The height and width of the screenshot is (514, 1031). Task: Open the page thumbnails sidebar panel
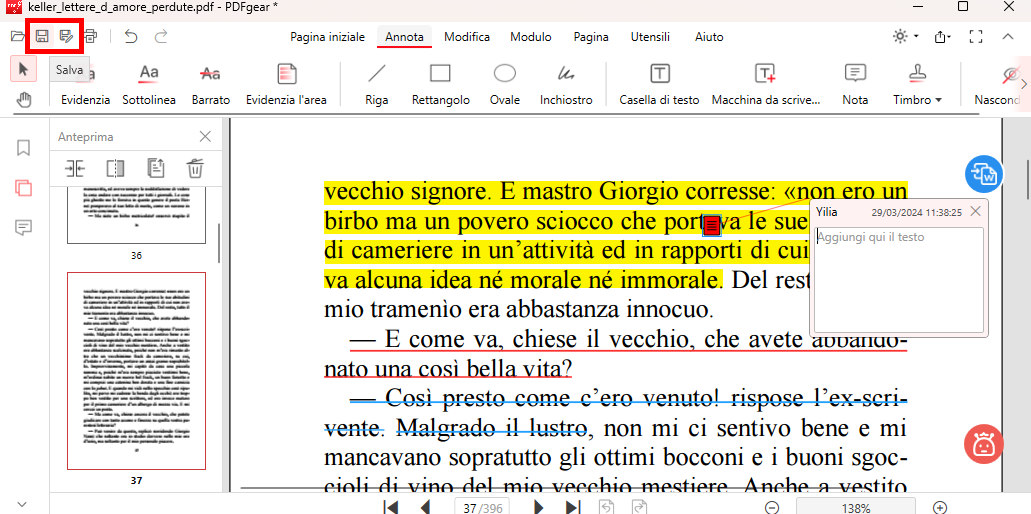23,188
